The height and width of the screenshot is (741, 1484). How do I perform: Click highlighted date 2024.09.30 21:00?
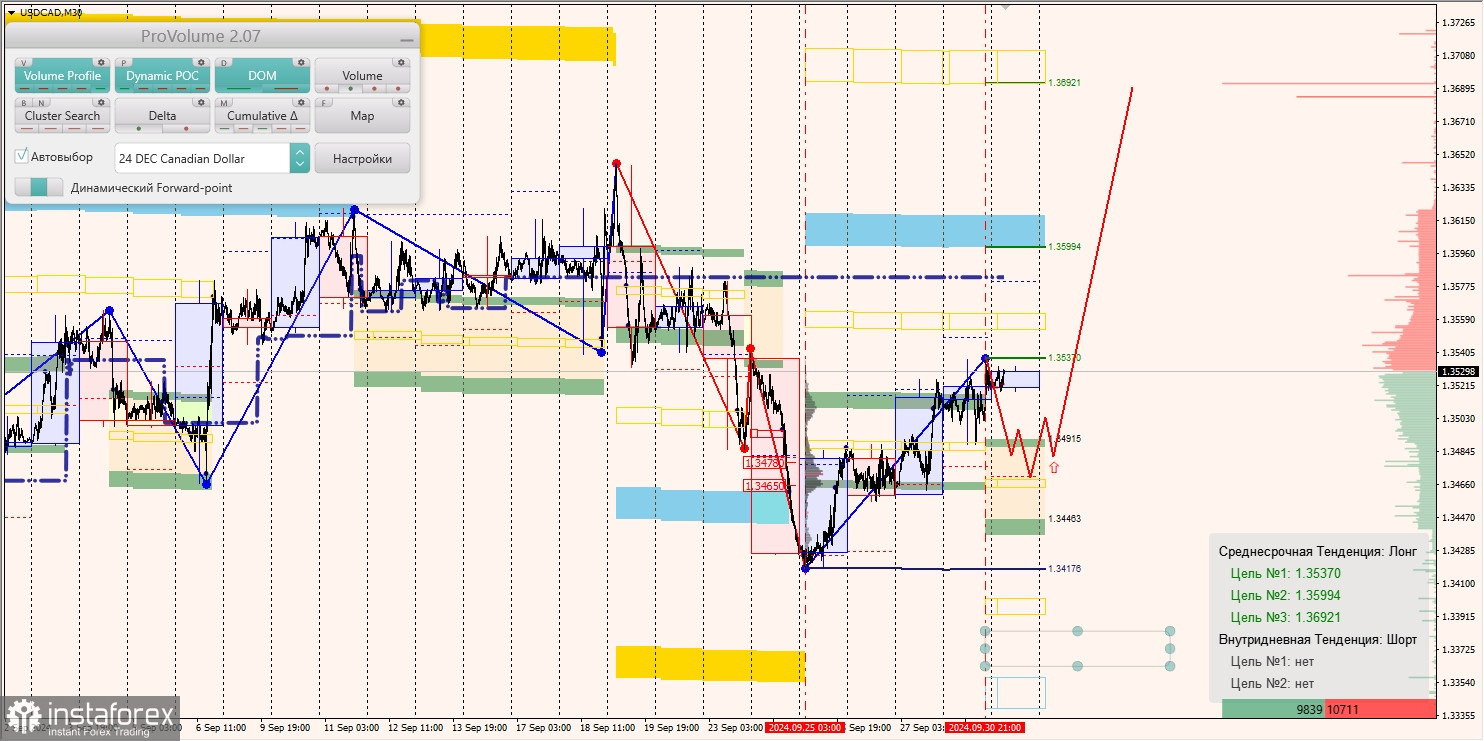[984, 728]
